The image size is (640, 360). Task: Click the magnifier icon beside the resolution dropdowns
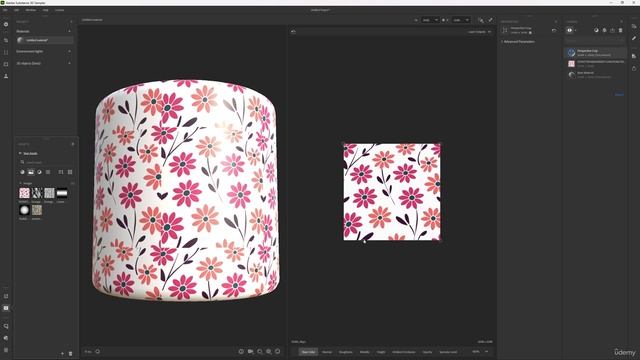pos(481,20)
